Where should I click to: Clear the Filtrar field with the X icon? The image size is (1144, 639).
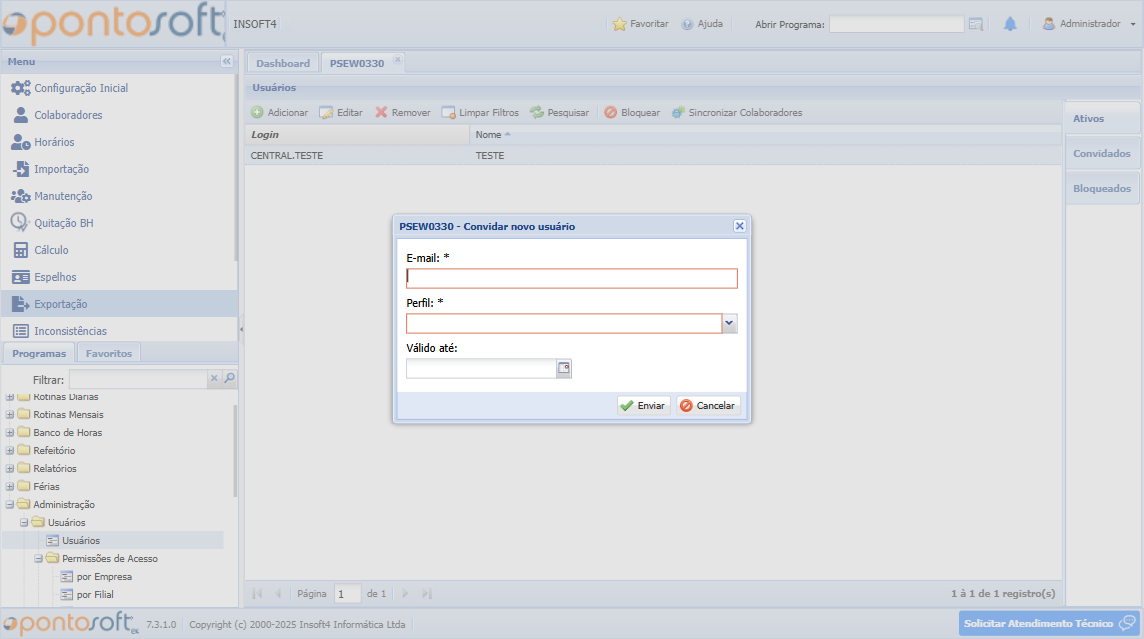coord(213,379)
